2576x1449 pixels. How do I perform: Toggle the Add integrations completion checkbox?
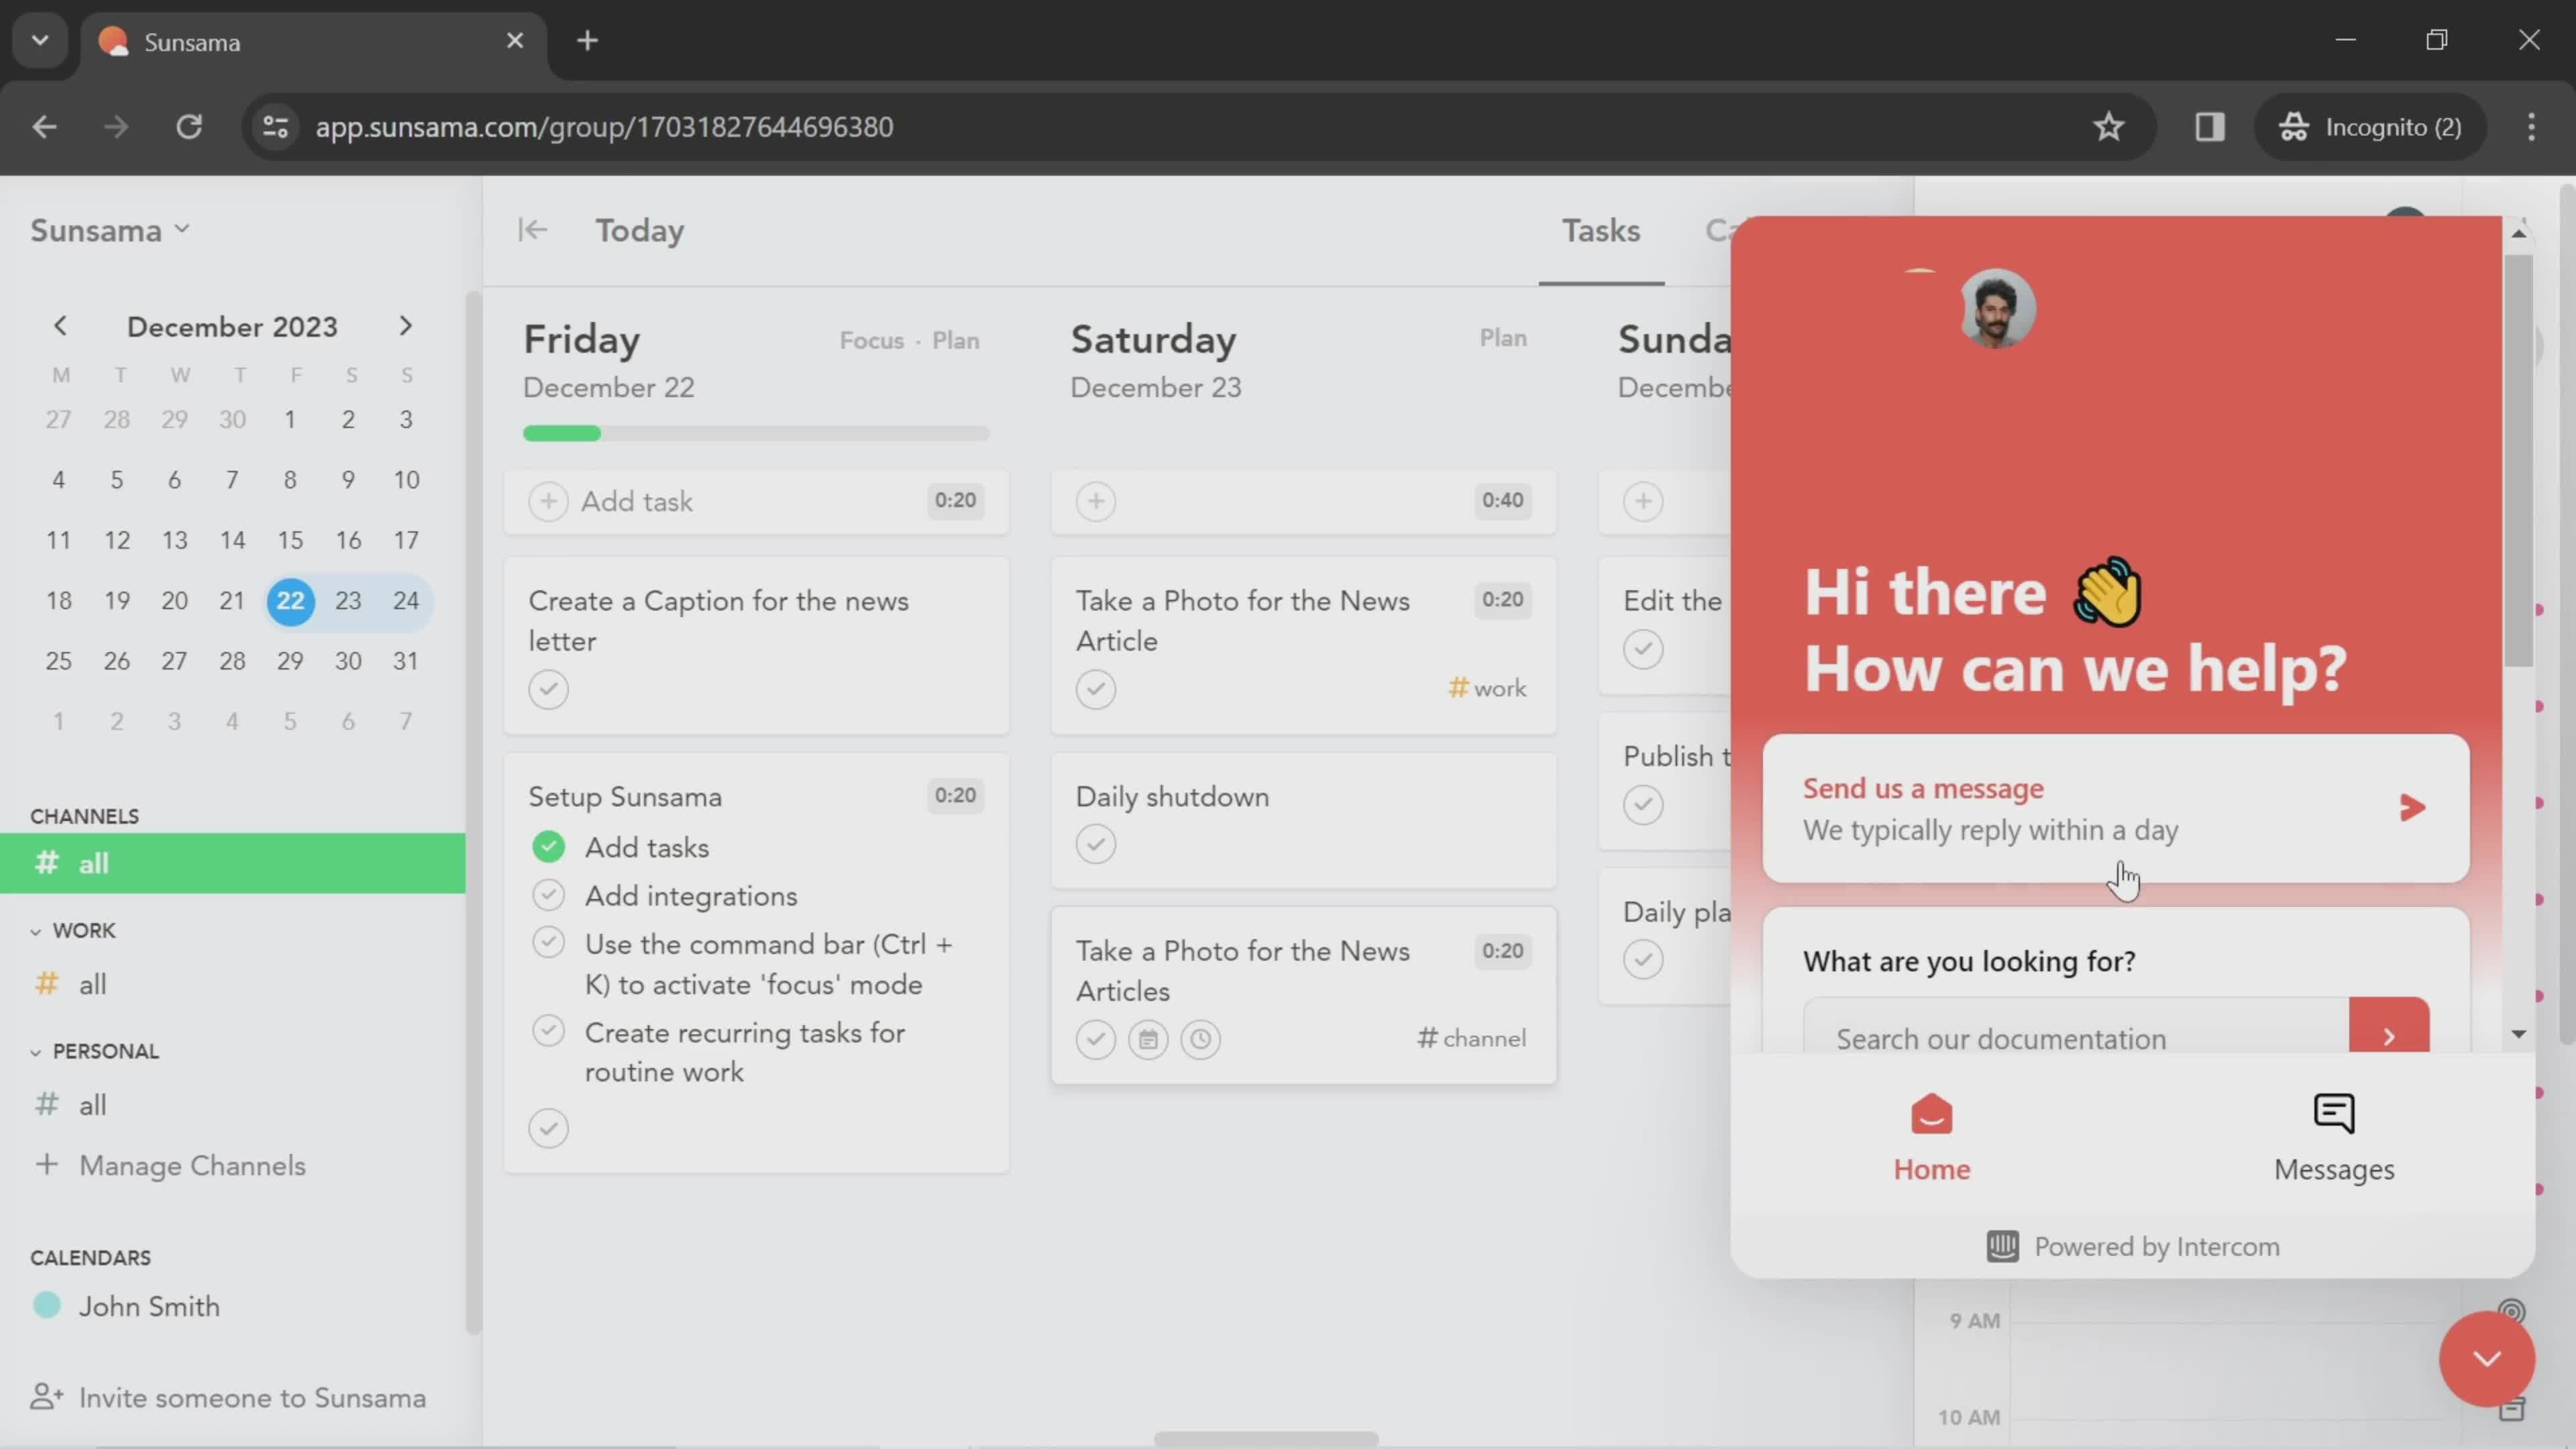coord(547,896)
